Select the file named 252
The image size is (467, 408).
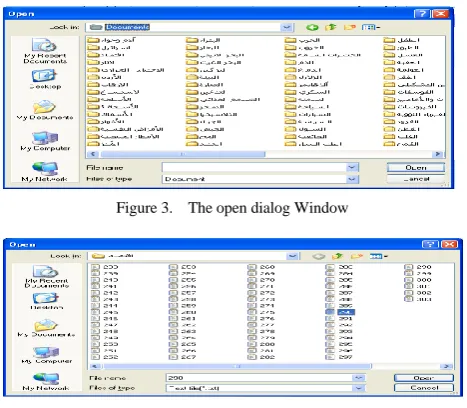(105, 357)
